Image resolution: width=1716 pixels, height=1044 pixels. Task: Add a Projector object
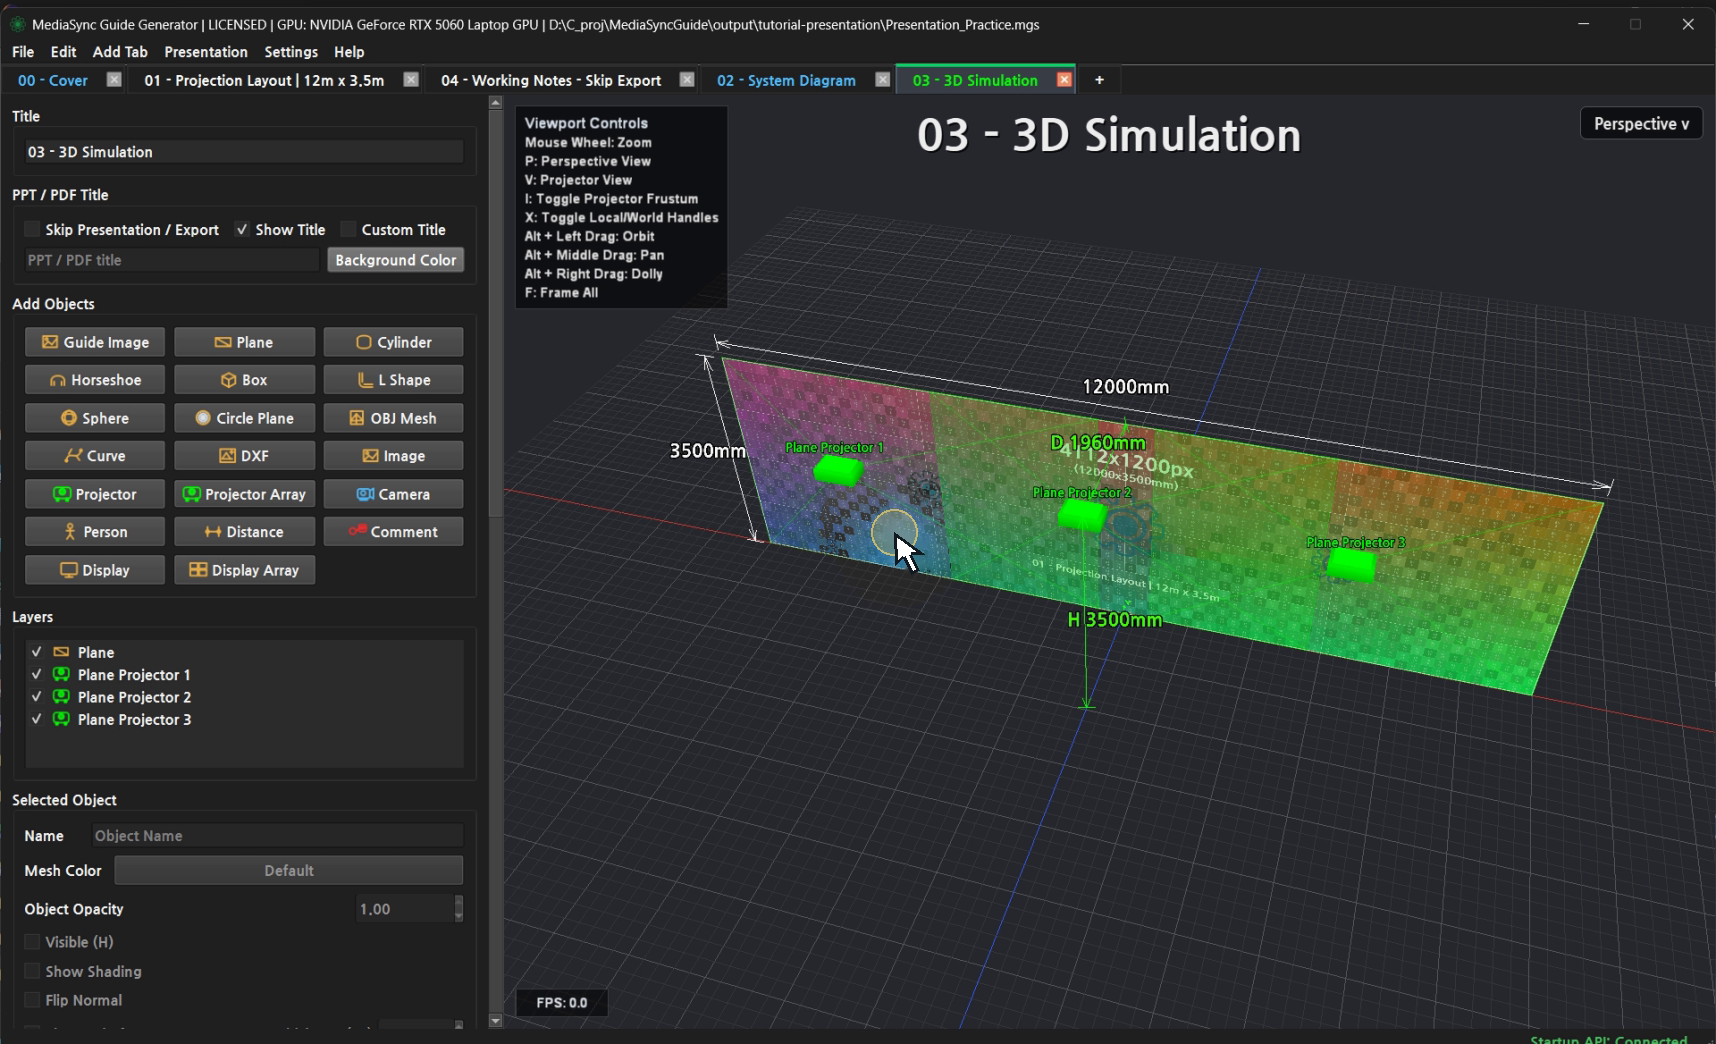95,494
